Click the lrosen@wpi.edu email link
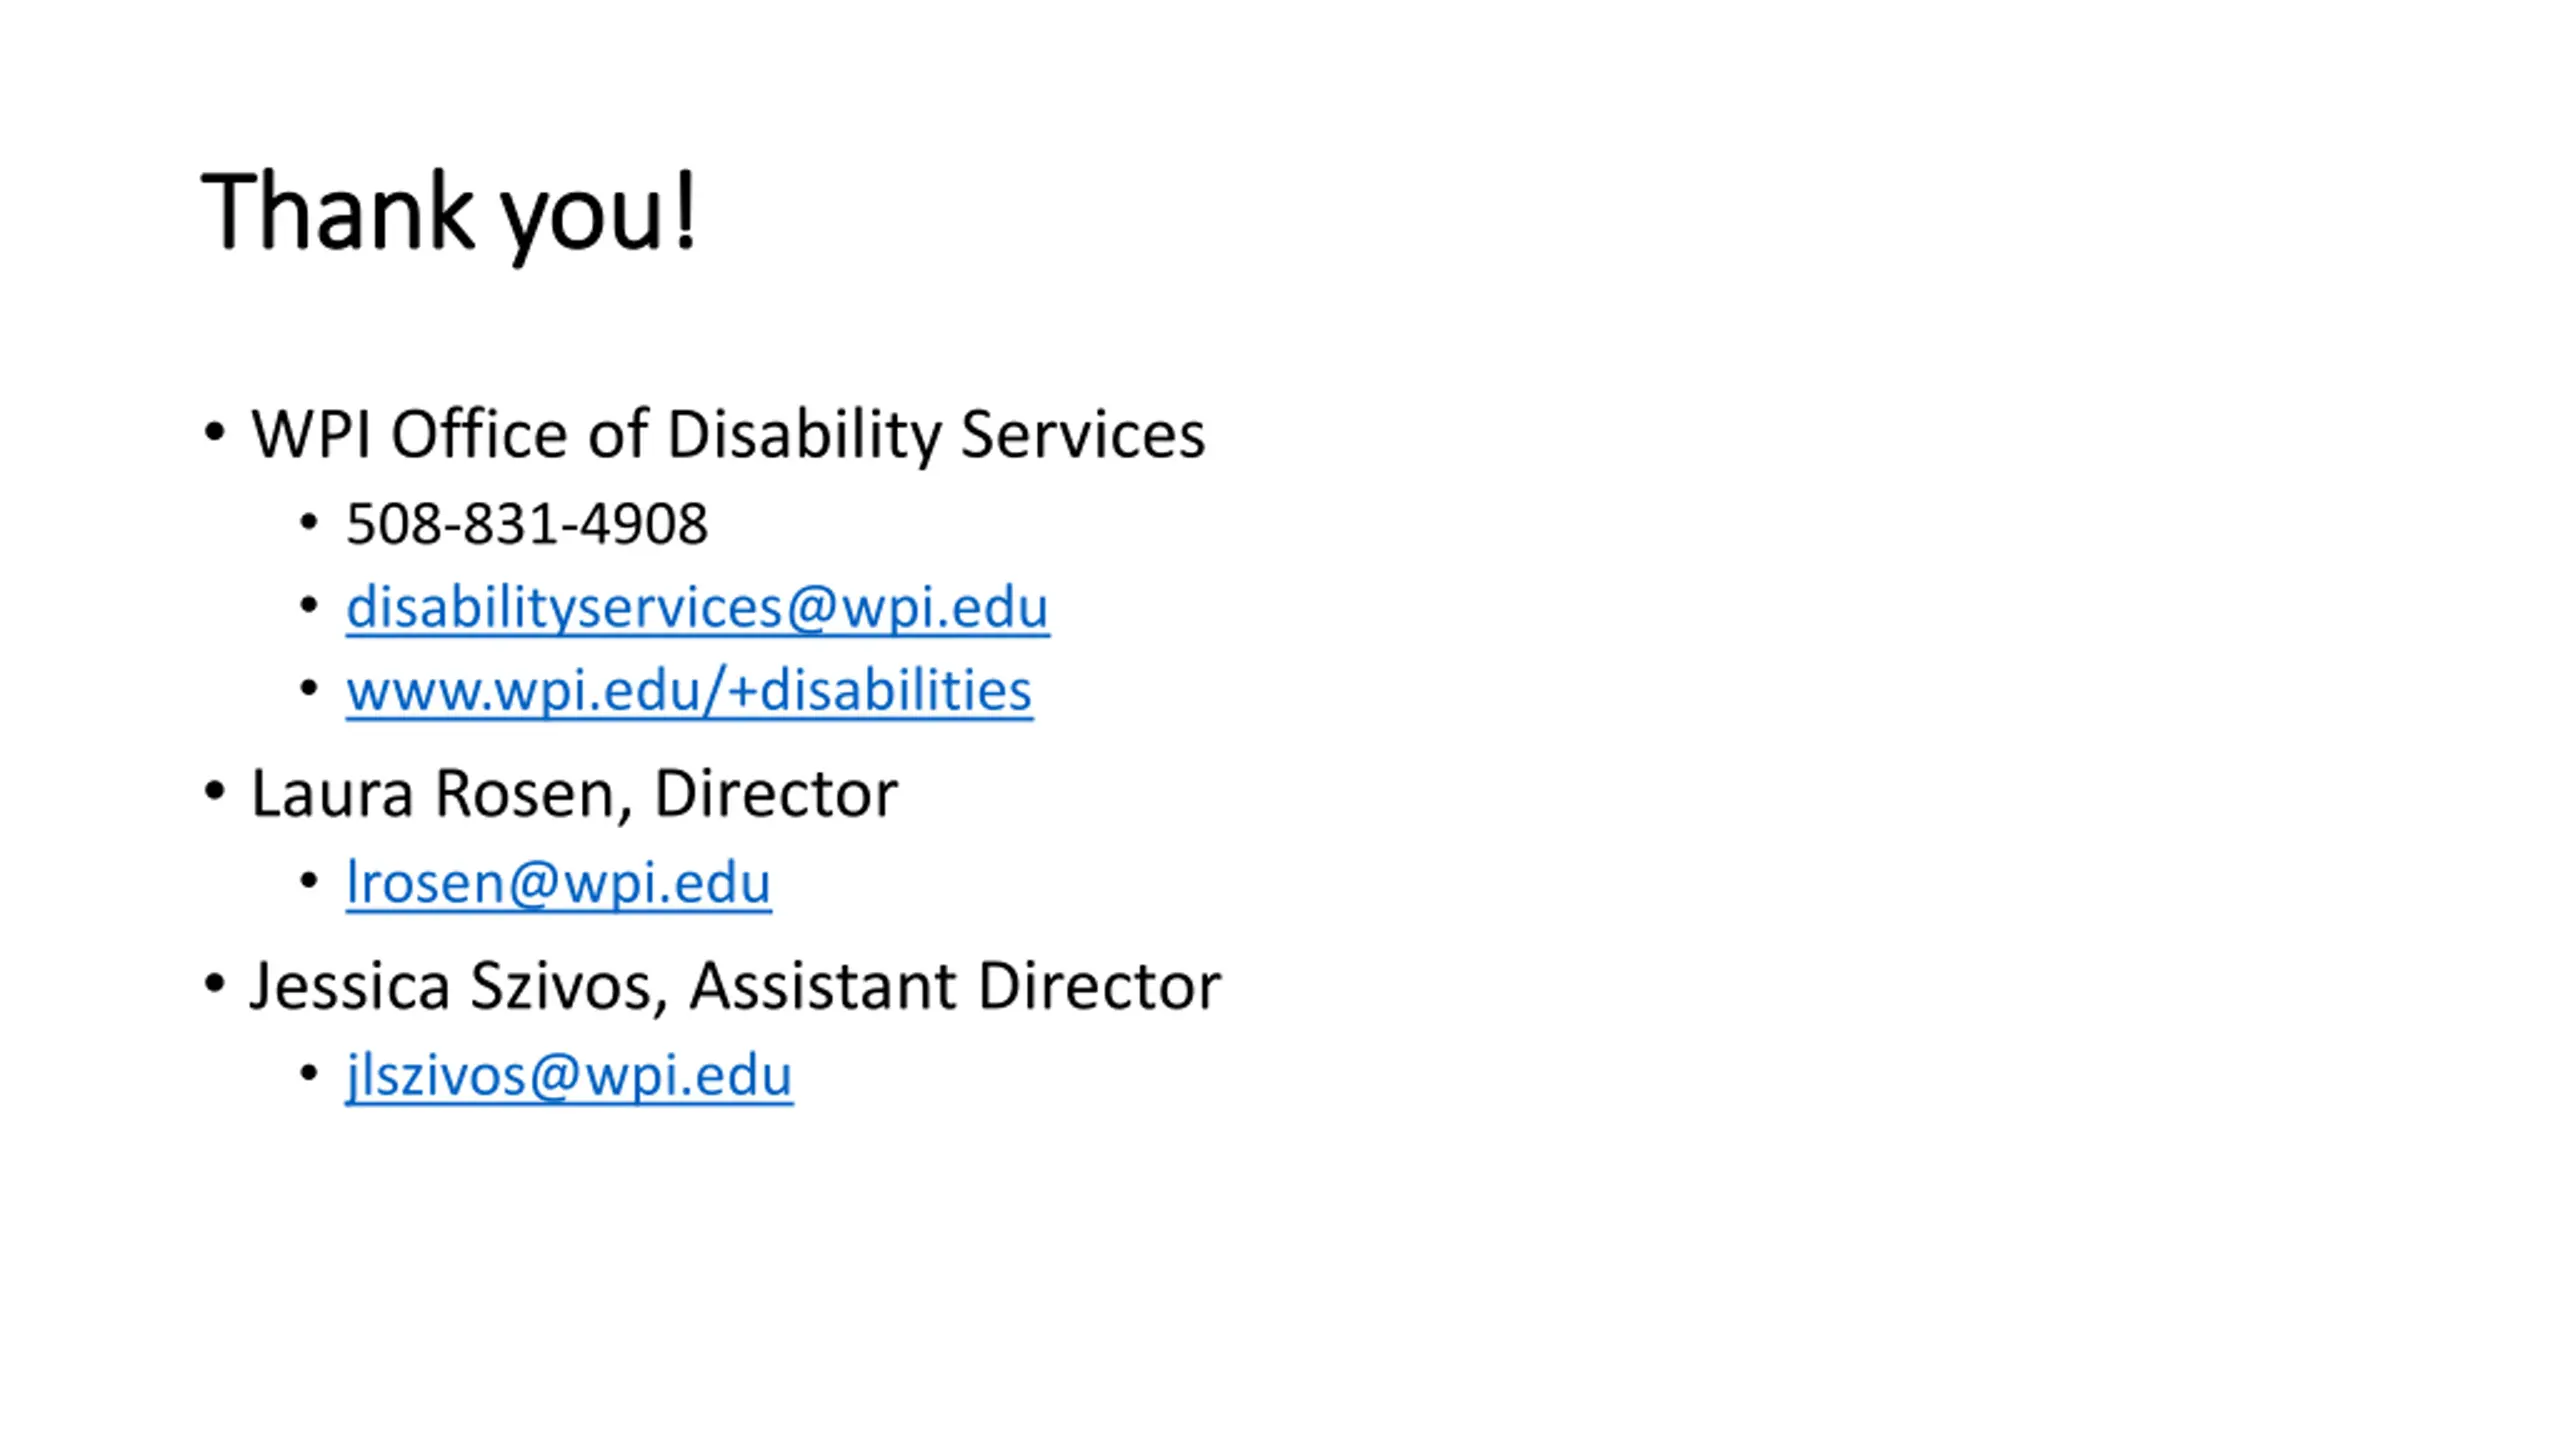 558,882
